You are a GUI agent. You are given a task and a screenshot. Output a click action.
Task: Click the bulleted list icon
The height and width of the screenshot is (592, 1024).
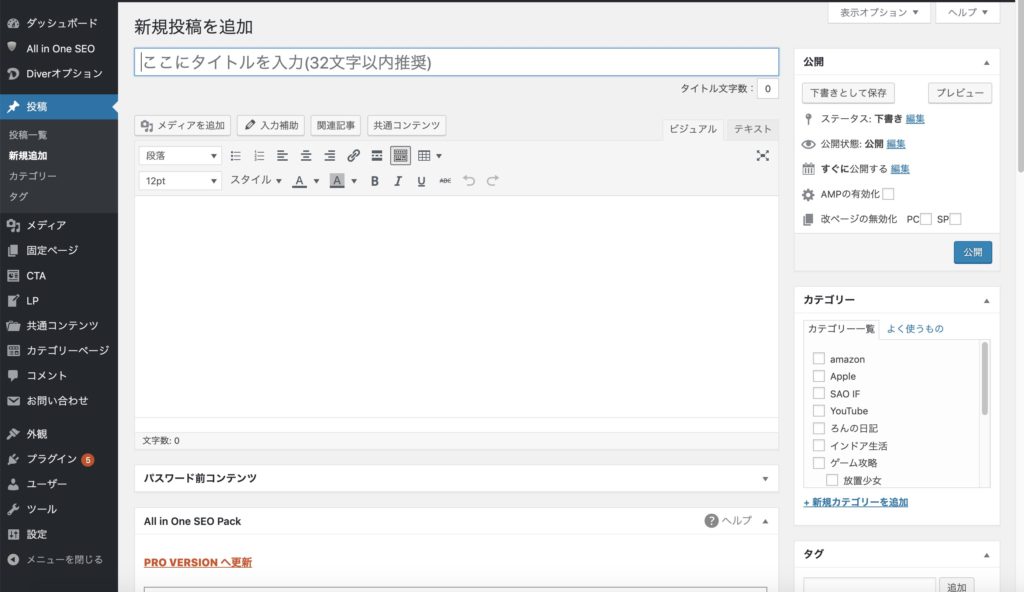236,156
